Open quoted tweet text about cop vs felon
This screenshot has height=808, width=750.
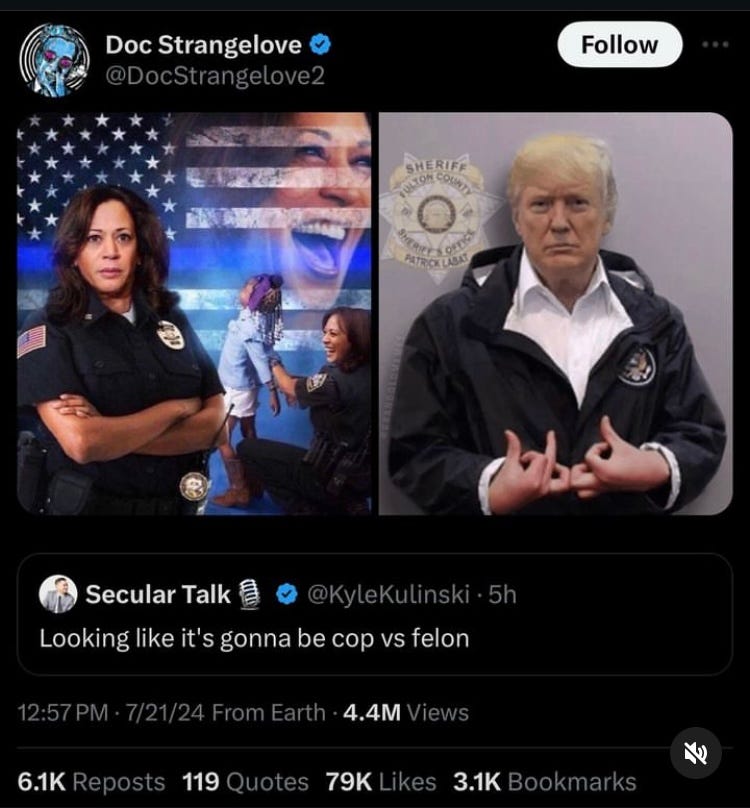click(255, 638)
